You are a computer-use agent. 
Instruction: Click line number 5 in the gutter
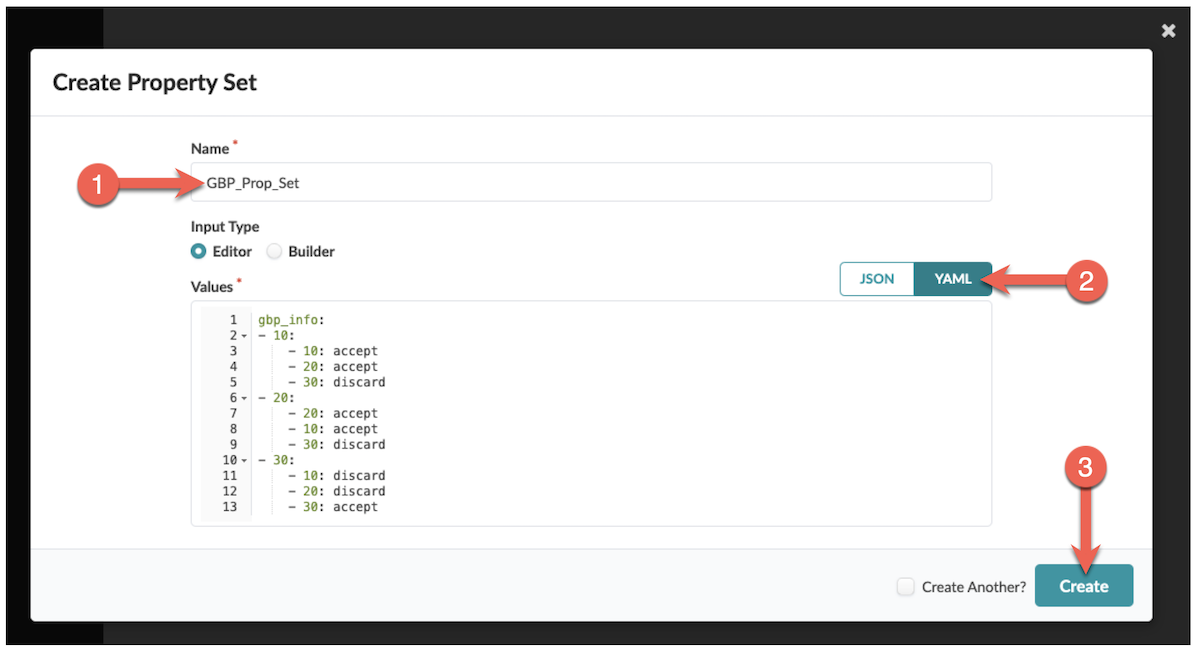point(232,381)
